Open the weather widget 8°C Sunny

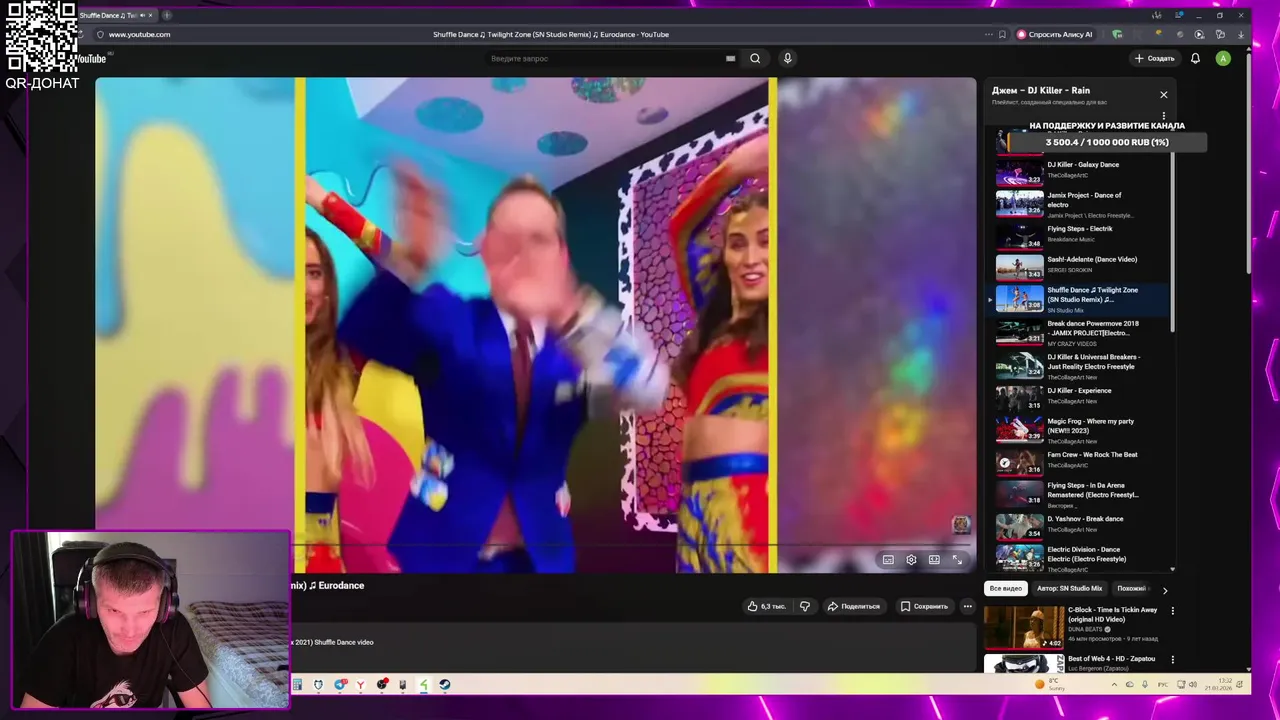pyautogui.click(x=1052, y=685)
